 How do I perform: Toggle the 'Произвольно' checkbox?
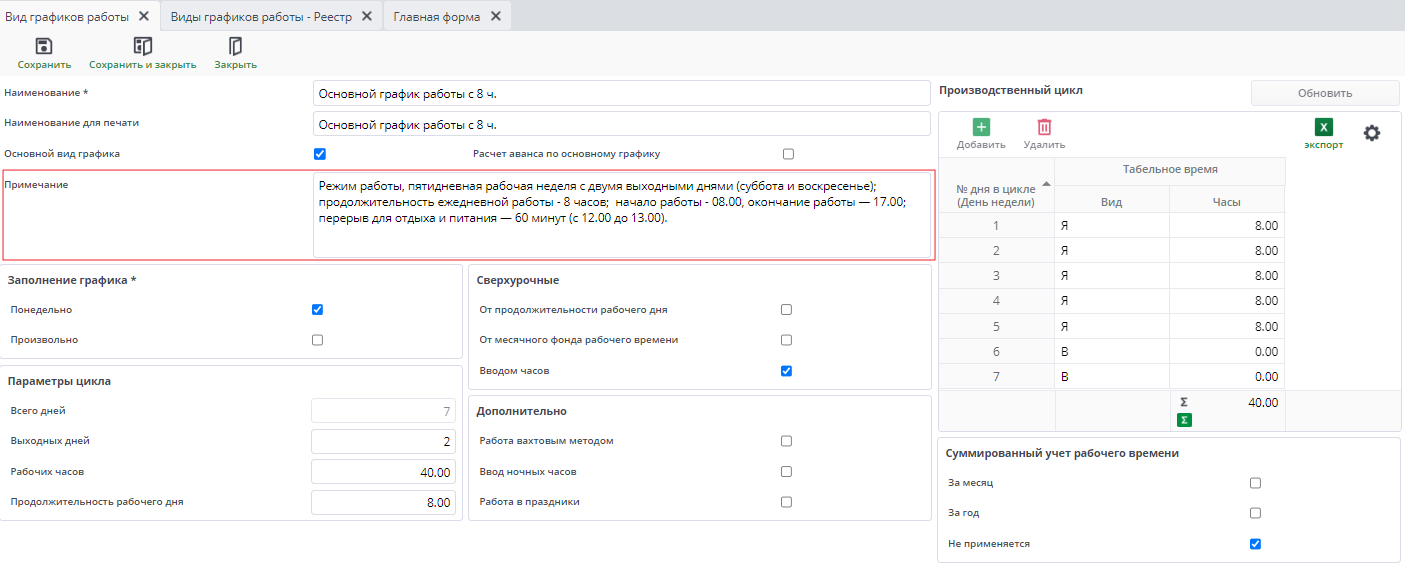(x=318, y=340)
